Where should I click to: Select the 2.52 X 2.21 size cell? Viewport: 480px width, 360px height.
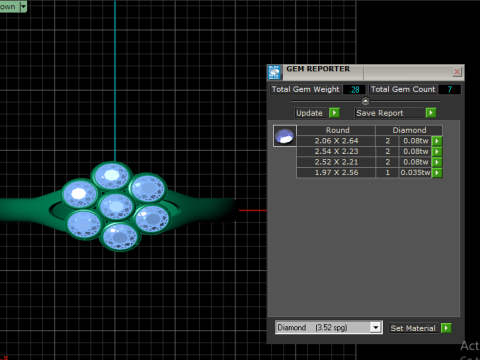[x=336, y=162]
